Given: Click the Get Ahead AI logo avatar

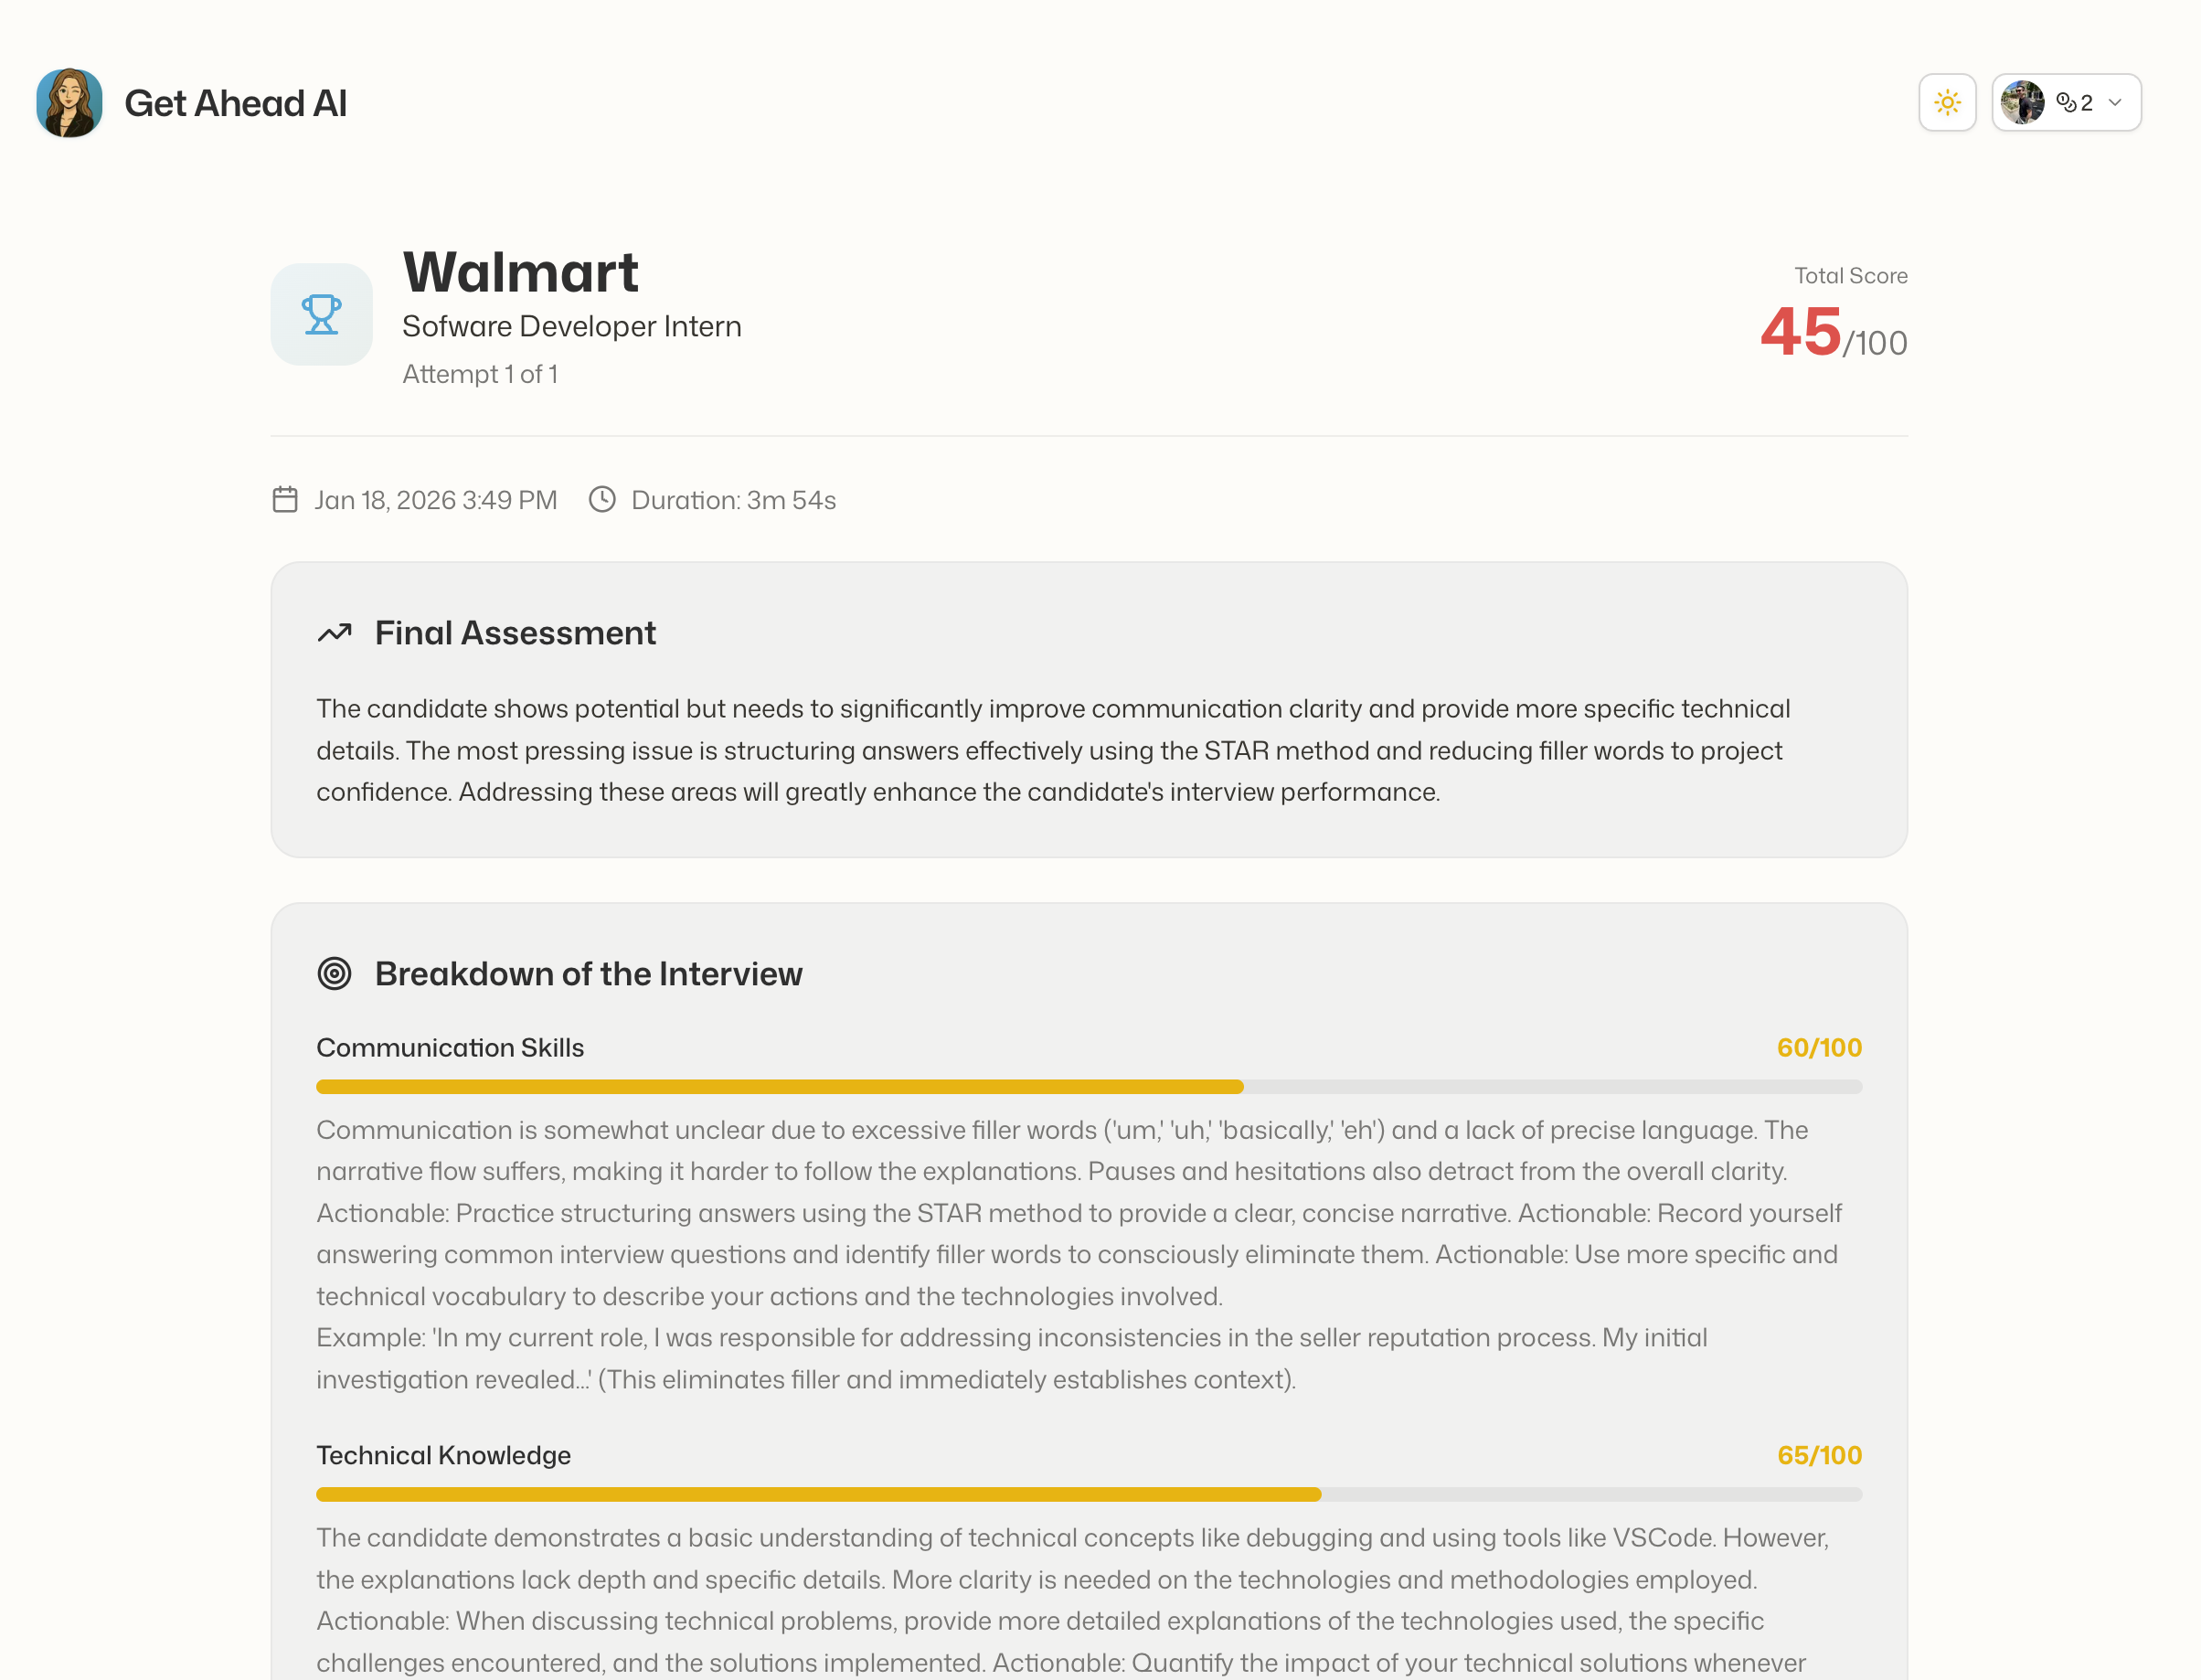Looking at the screenshot, I should pos(69,101).
